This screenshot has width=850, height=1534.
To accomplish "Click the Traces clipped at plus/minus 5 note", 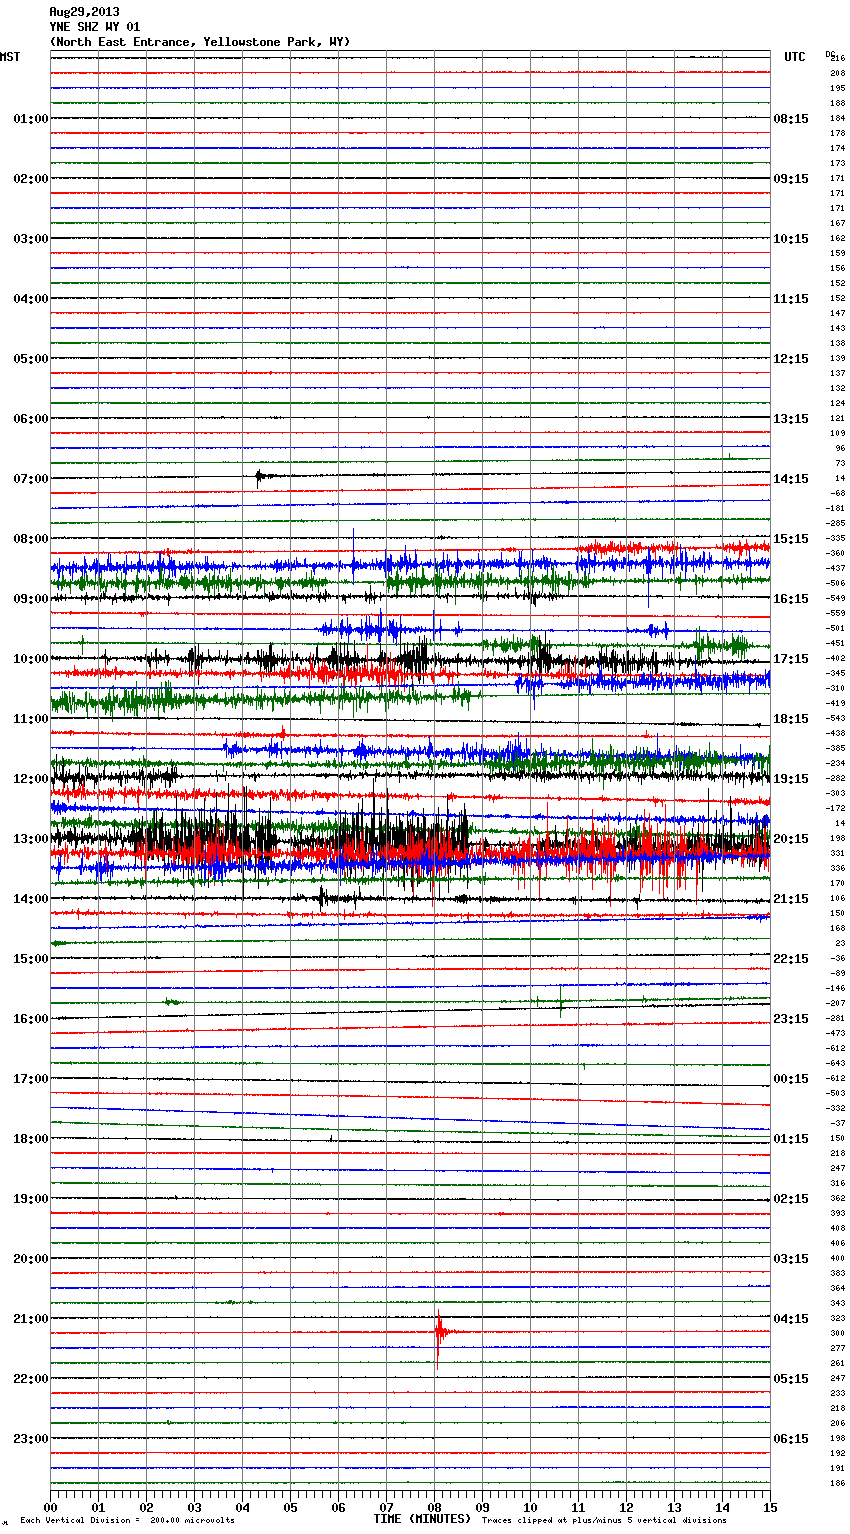I will (x=605, y=1521).
